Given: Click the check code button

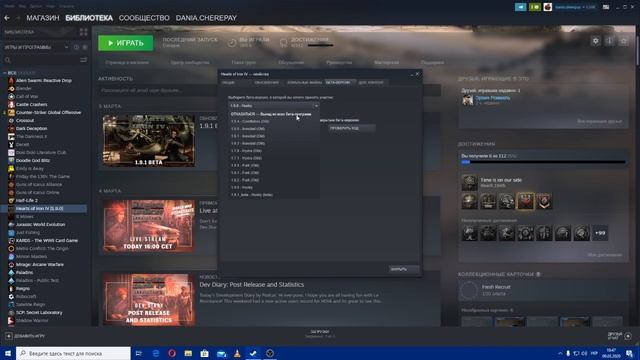Looking at the screenshot, I should [352, 128].
